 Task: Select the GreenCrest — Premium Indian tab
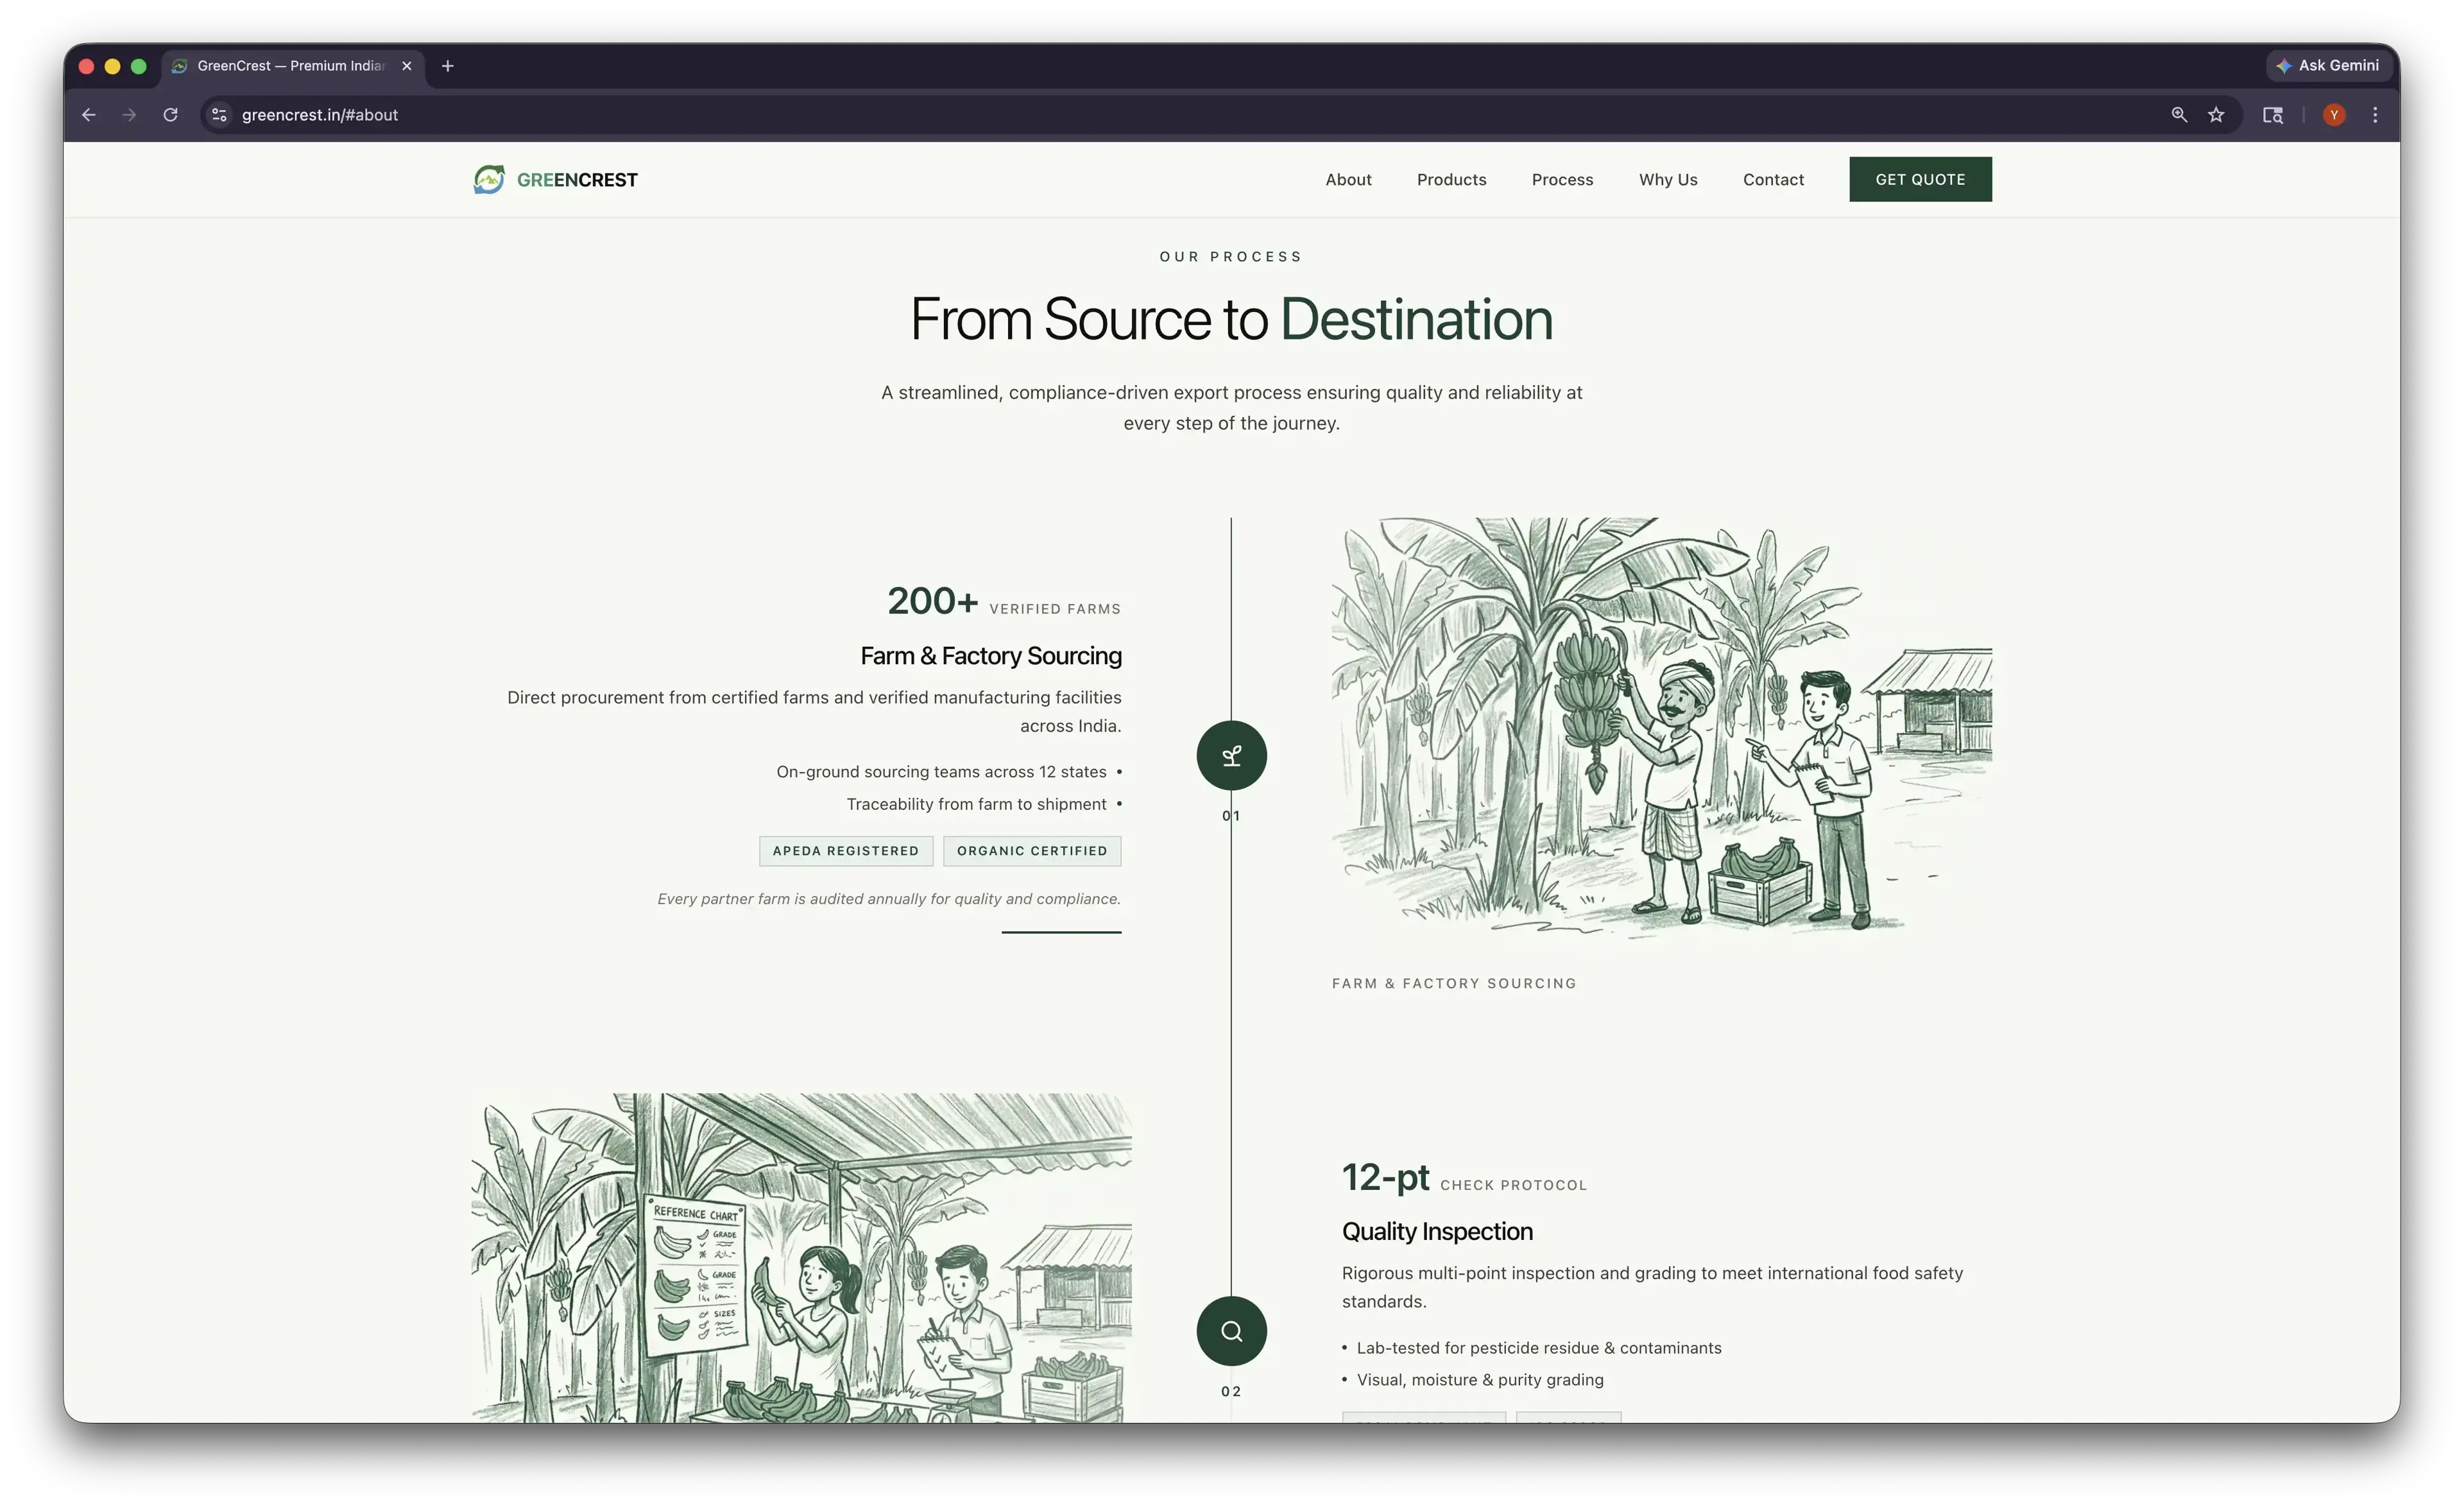point(291,66)
